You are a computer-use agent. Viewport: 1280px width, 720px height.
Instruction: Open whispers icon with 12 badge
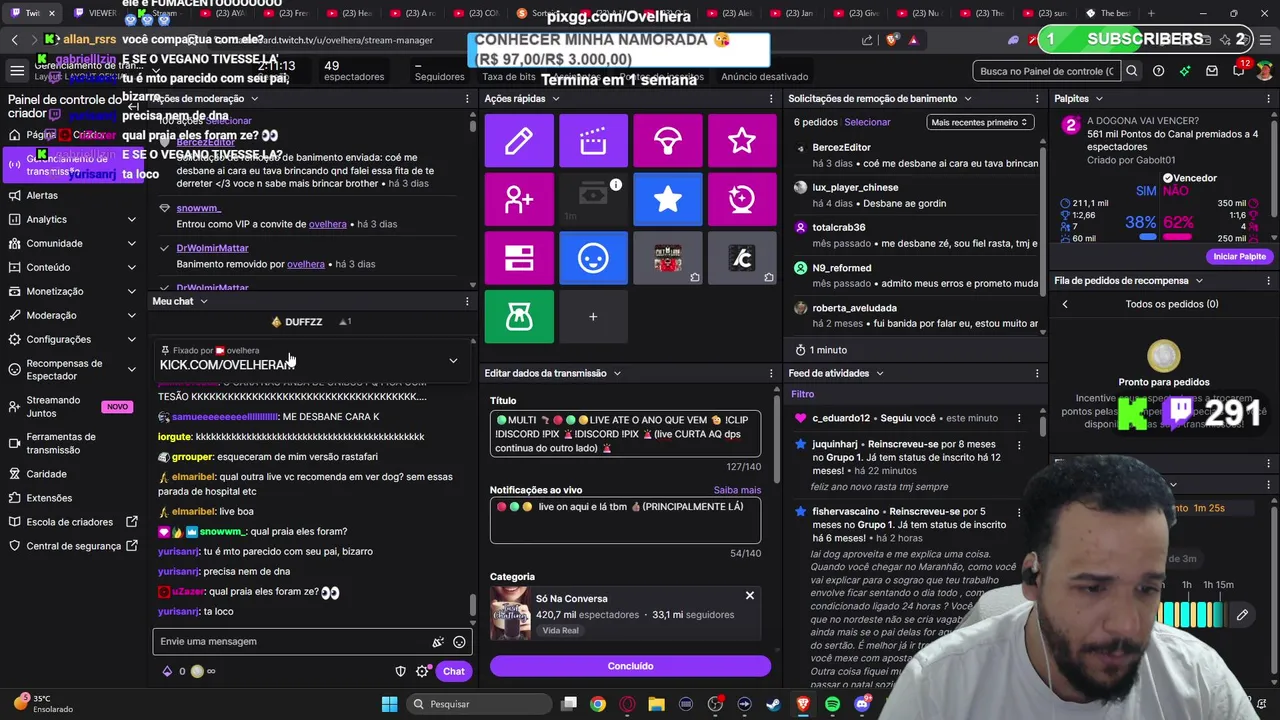[x=1239, y=71]
